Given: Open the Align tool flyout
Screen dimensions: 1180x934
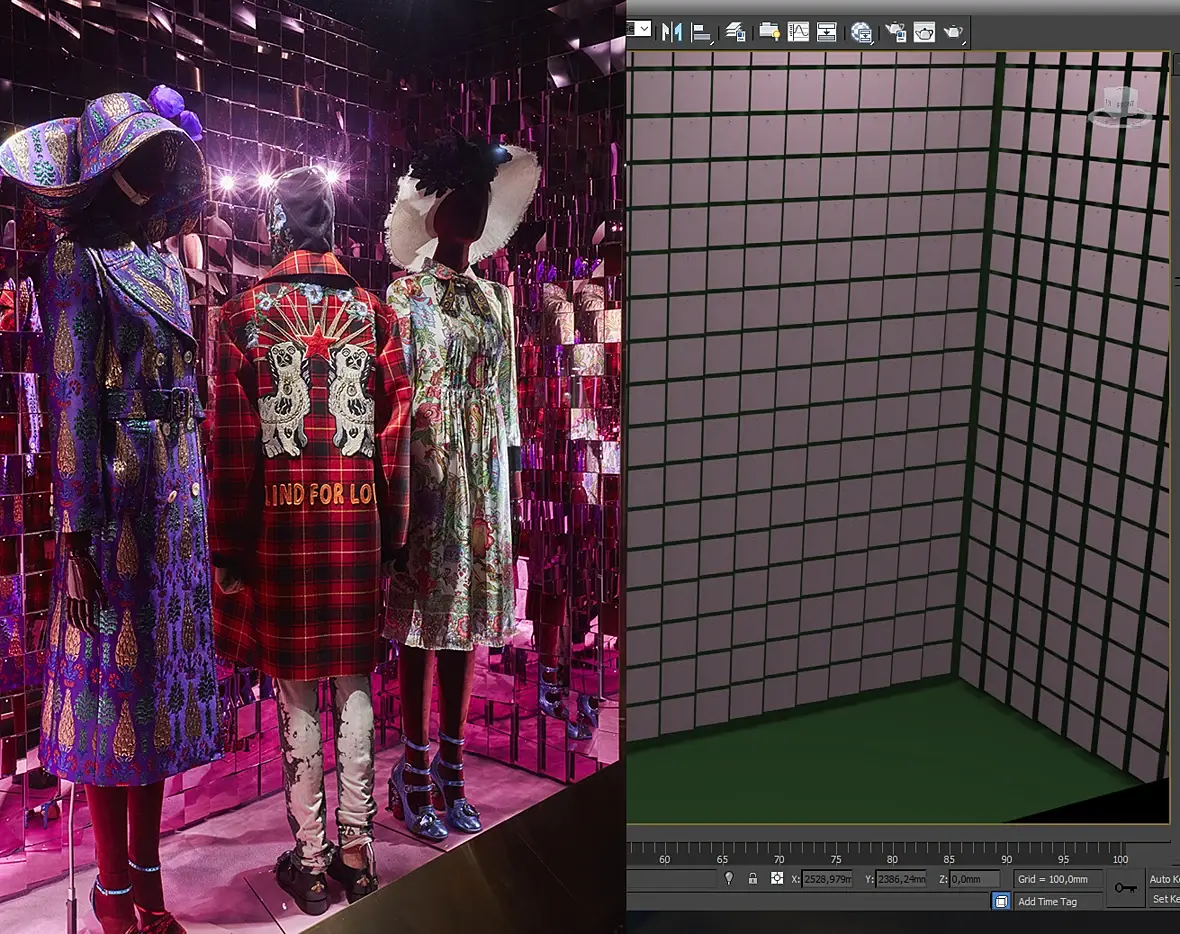Looking at the screenshot, I should (x=701, y=32).
